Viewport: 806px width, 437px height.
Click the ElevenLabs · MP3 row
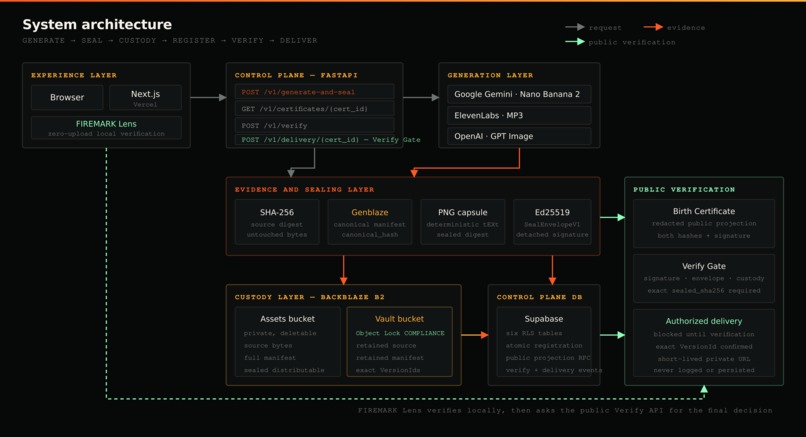pyautogui.click(x=519, y=115)
